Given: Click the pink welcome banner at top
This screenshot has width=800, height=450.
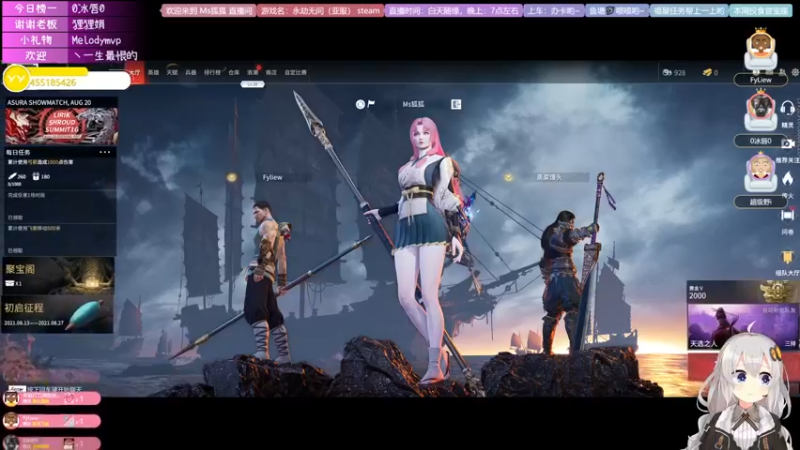Looking at the screenshot, I should pos(209,11).
